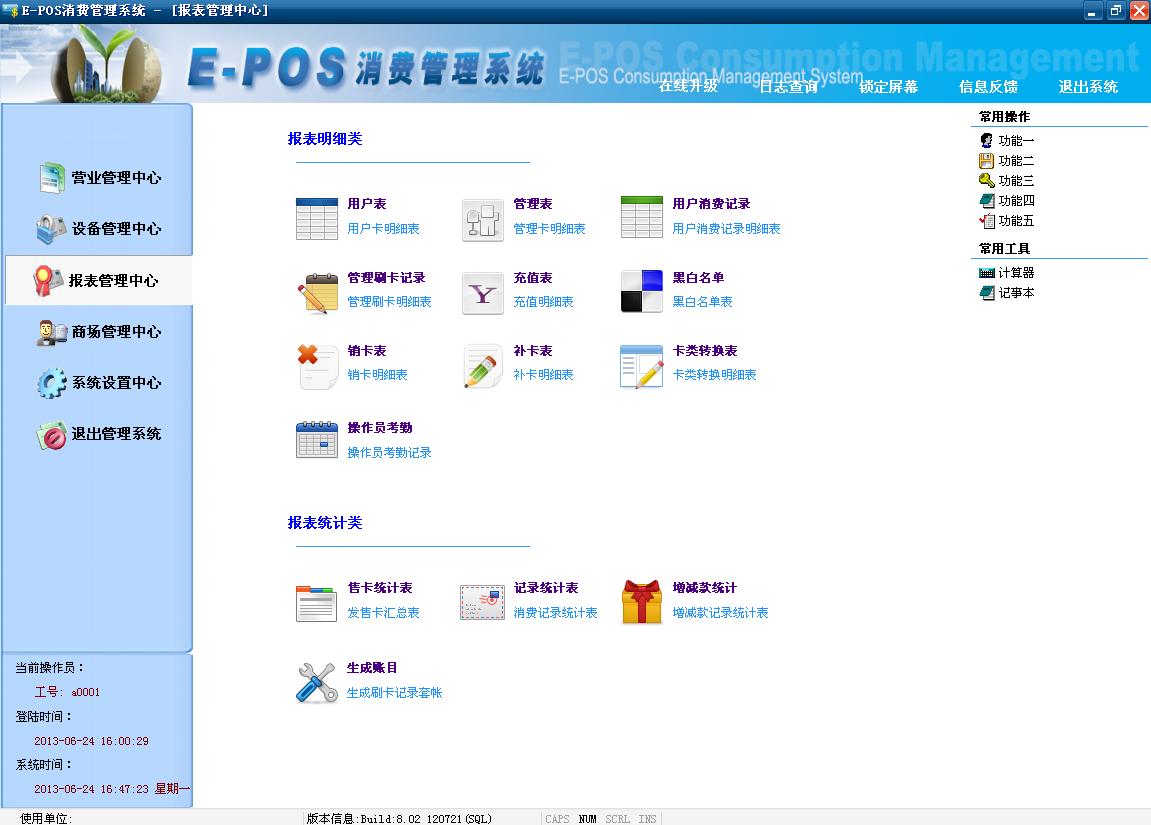This screenshot has width=1151, height=825.
Task: Click the 用户表 table icon
Action: click(317, 218)
